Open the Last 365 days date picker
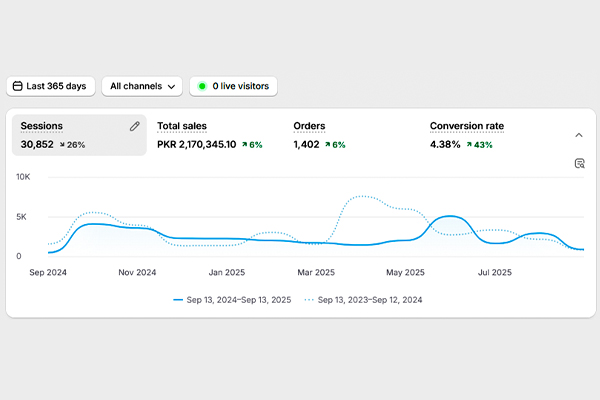This screenshot has width=600, height=400. click(x=50, y=87)
